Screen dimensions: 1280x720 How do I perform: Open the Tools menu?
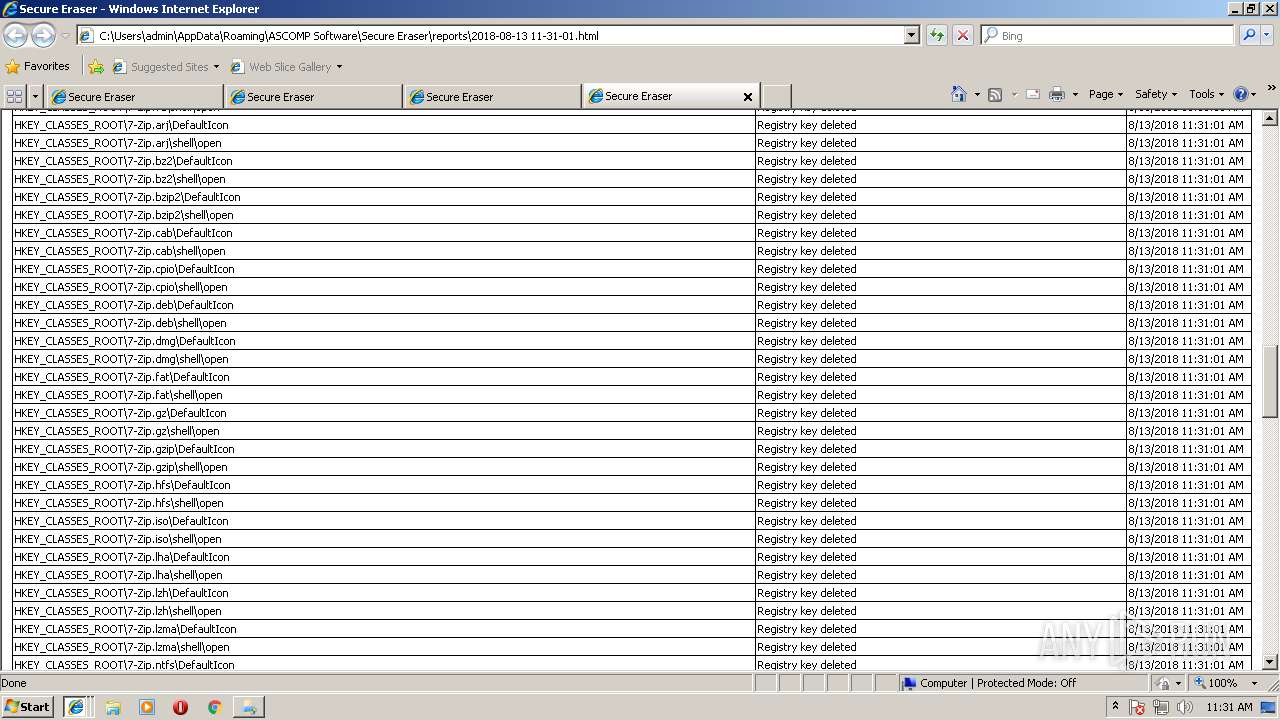point(1207,94)
